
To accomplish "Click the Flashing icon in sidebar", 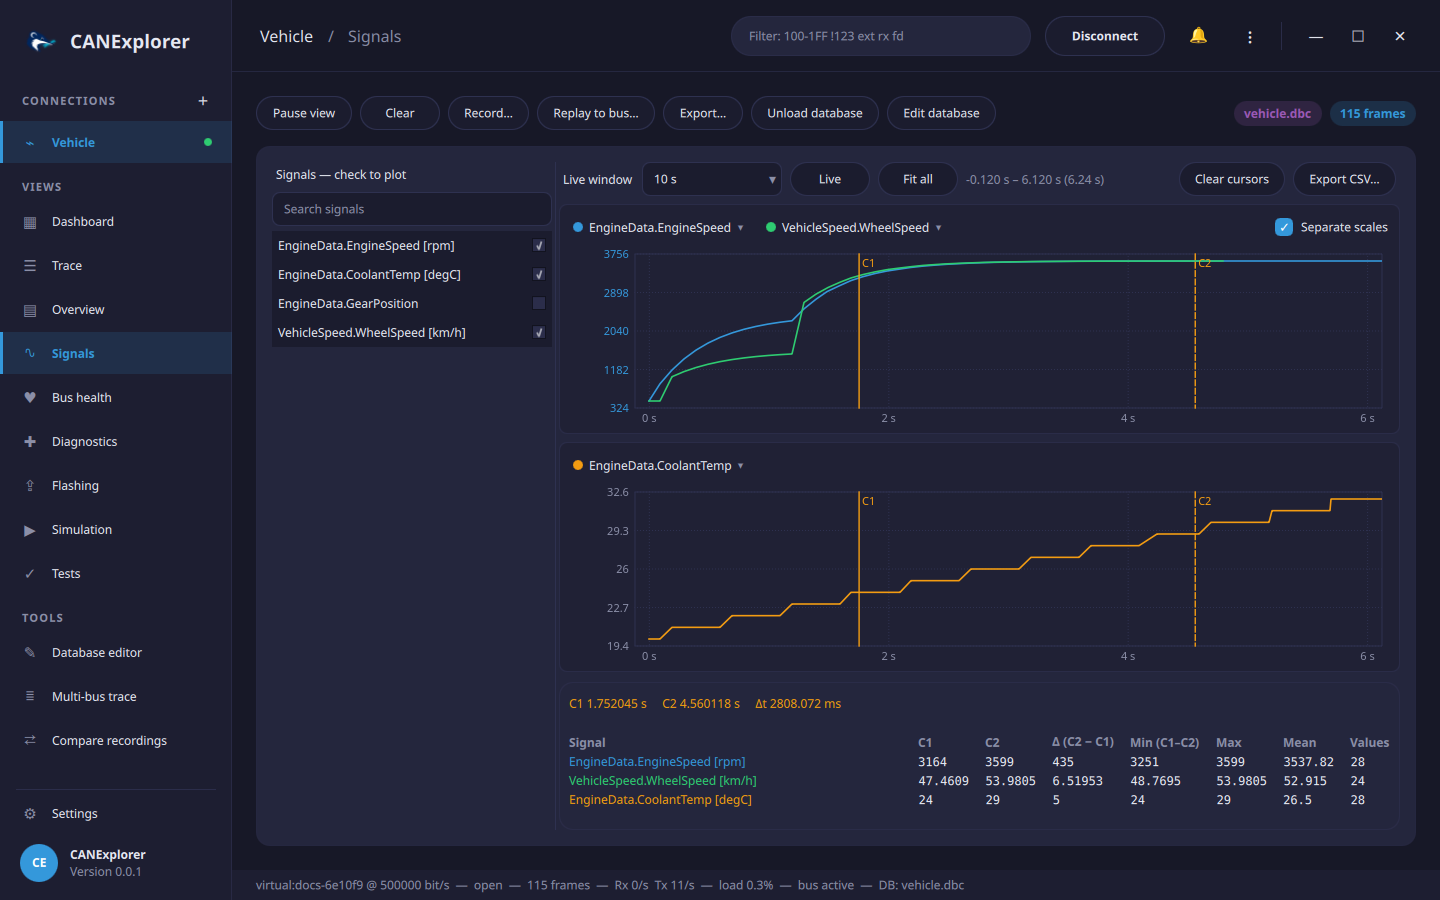I will (30, 486).
